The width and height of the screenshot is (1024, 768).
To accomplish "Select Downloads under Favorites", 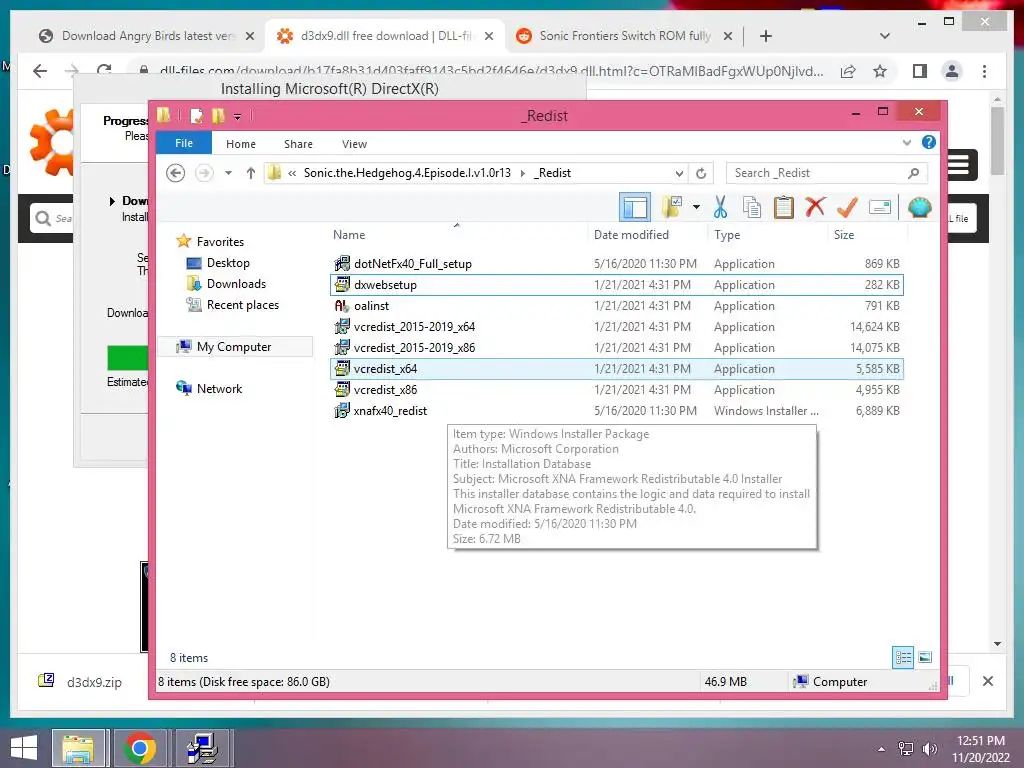I will (236, 283).
